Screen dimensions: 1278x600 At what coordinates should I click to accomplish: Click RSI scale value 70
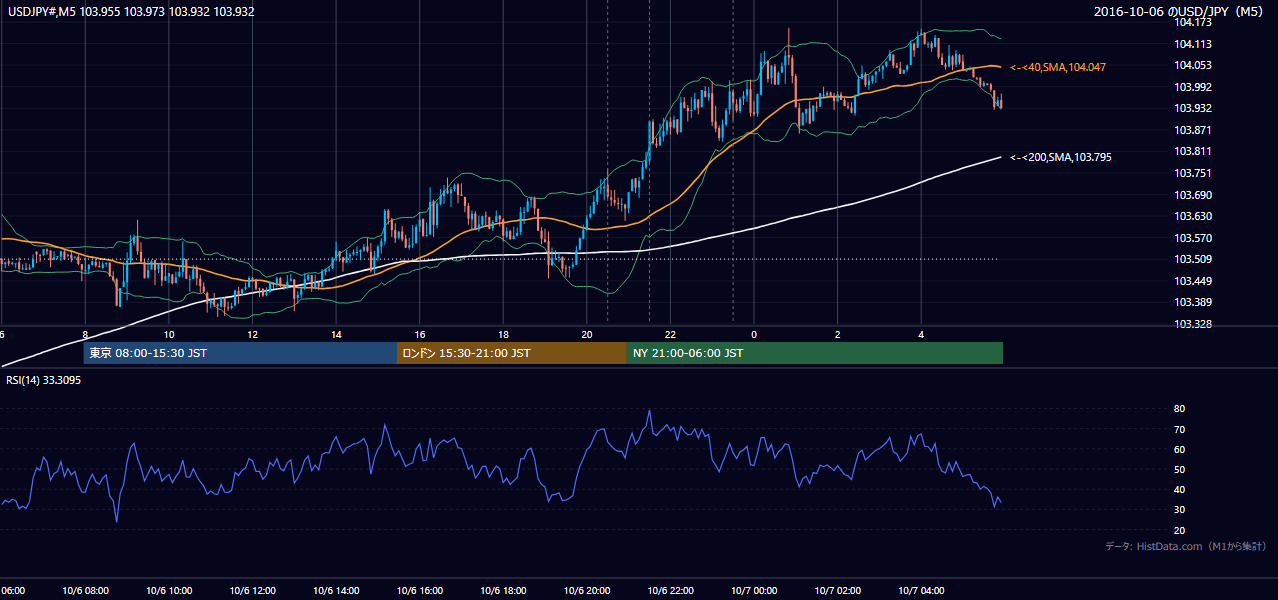[1179, 429]
